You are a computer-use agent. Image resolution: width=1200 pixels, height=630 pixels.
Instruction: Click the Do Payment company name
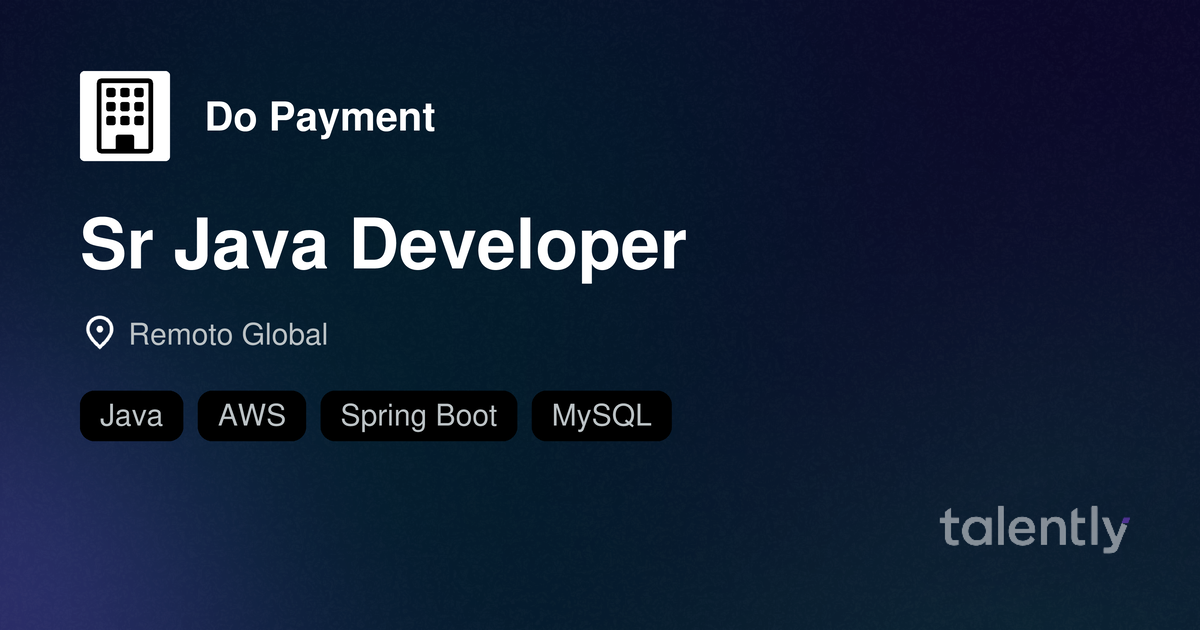tap(320, 117)
